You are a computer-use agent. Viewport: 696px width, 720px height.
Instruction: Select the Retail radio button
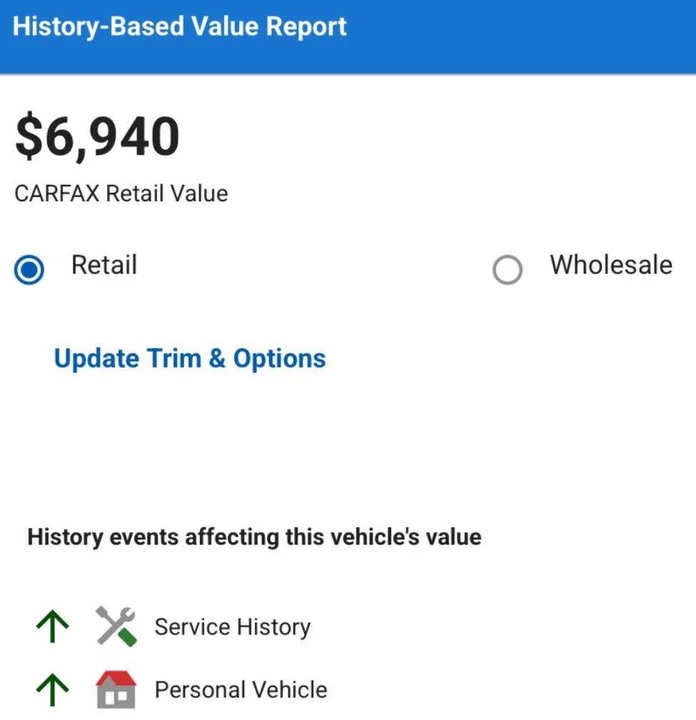coord(29,270)
